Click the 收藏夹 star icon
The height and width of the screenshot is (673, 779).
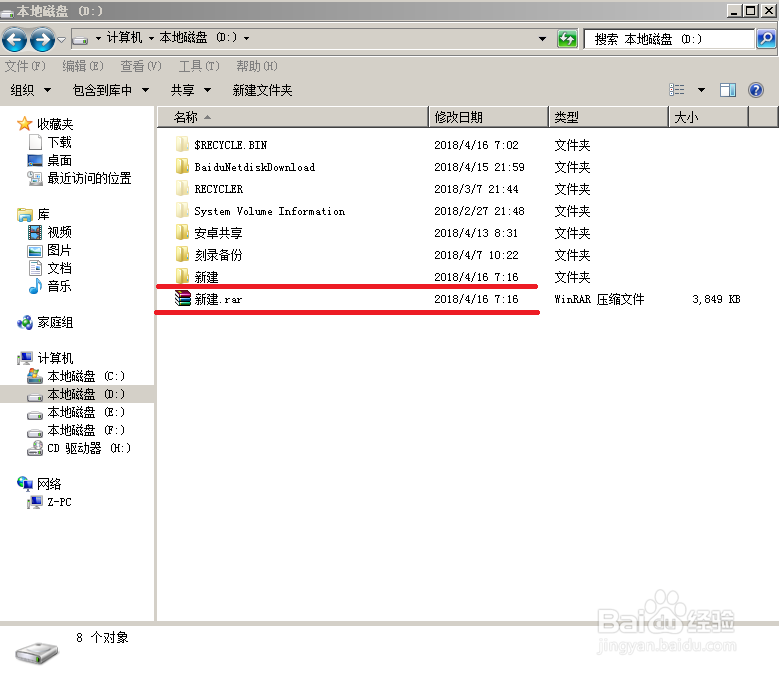24,124
